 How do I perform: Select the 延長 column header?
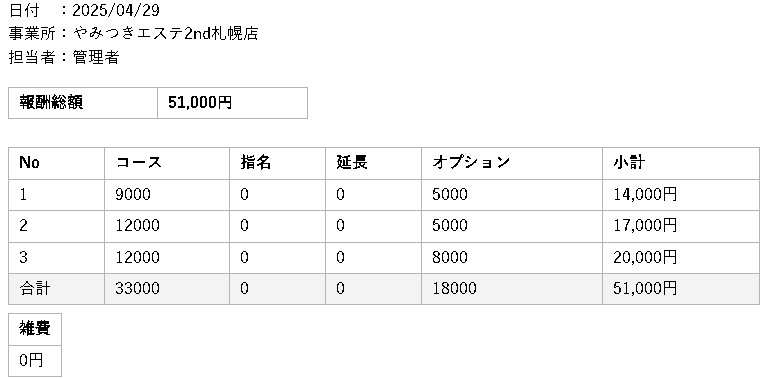tap(373, 163)
